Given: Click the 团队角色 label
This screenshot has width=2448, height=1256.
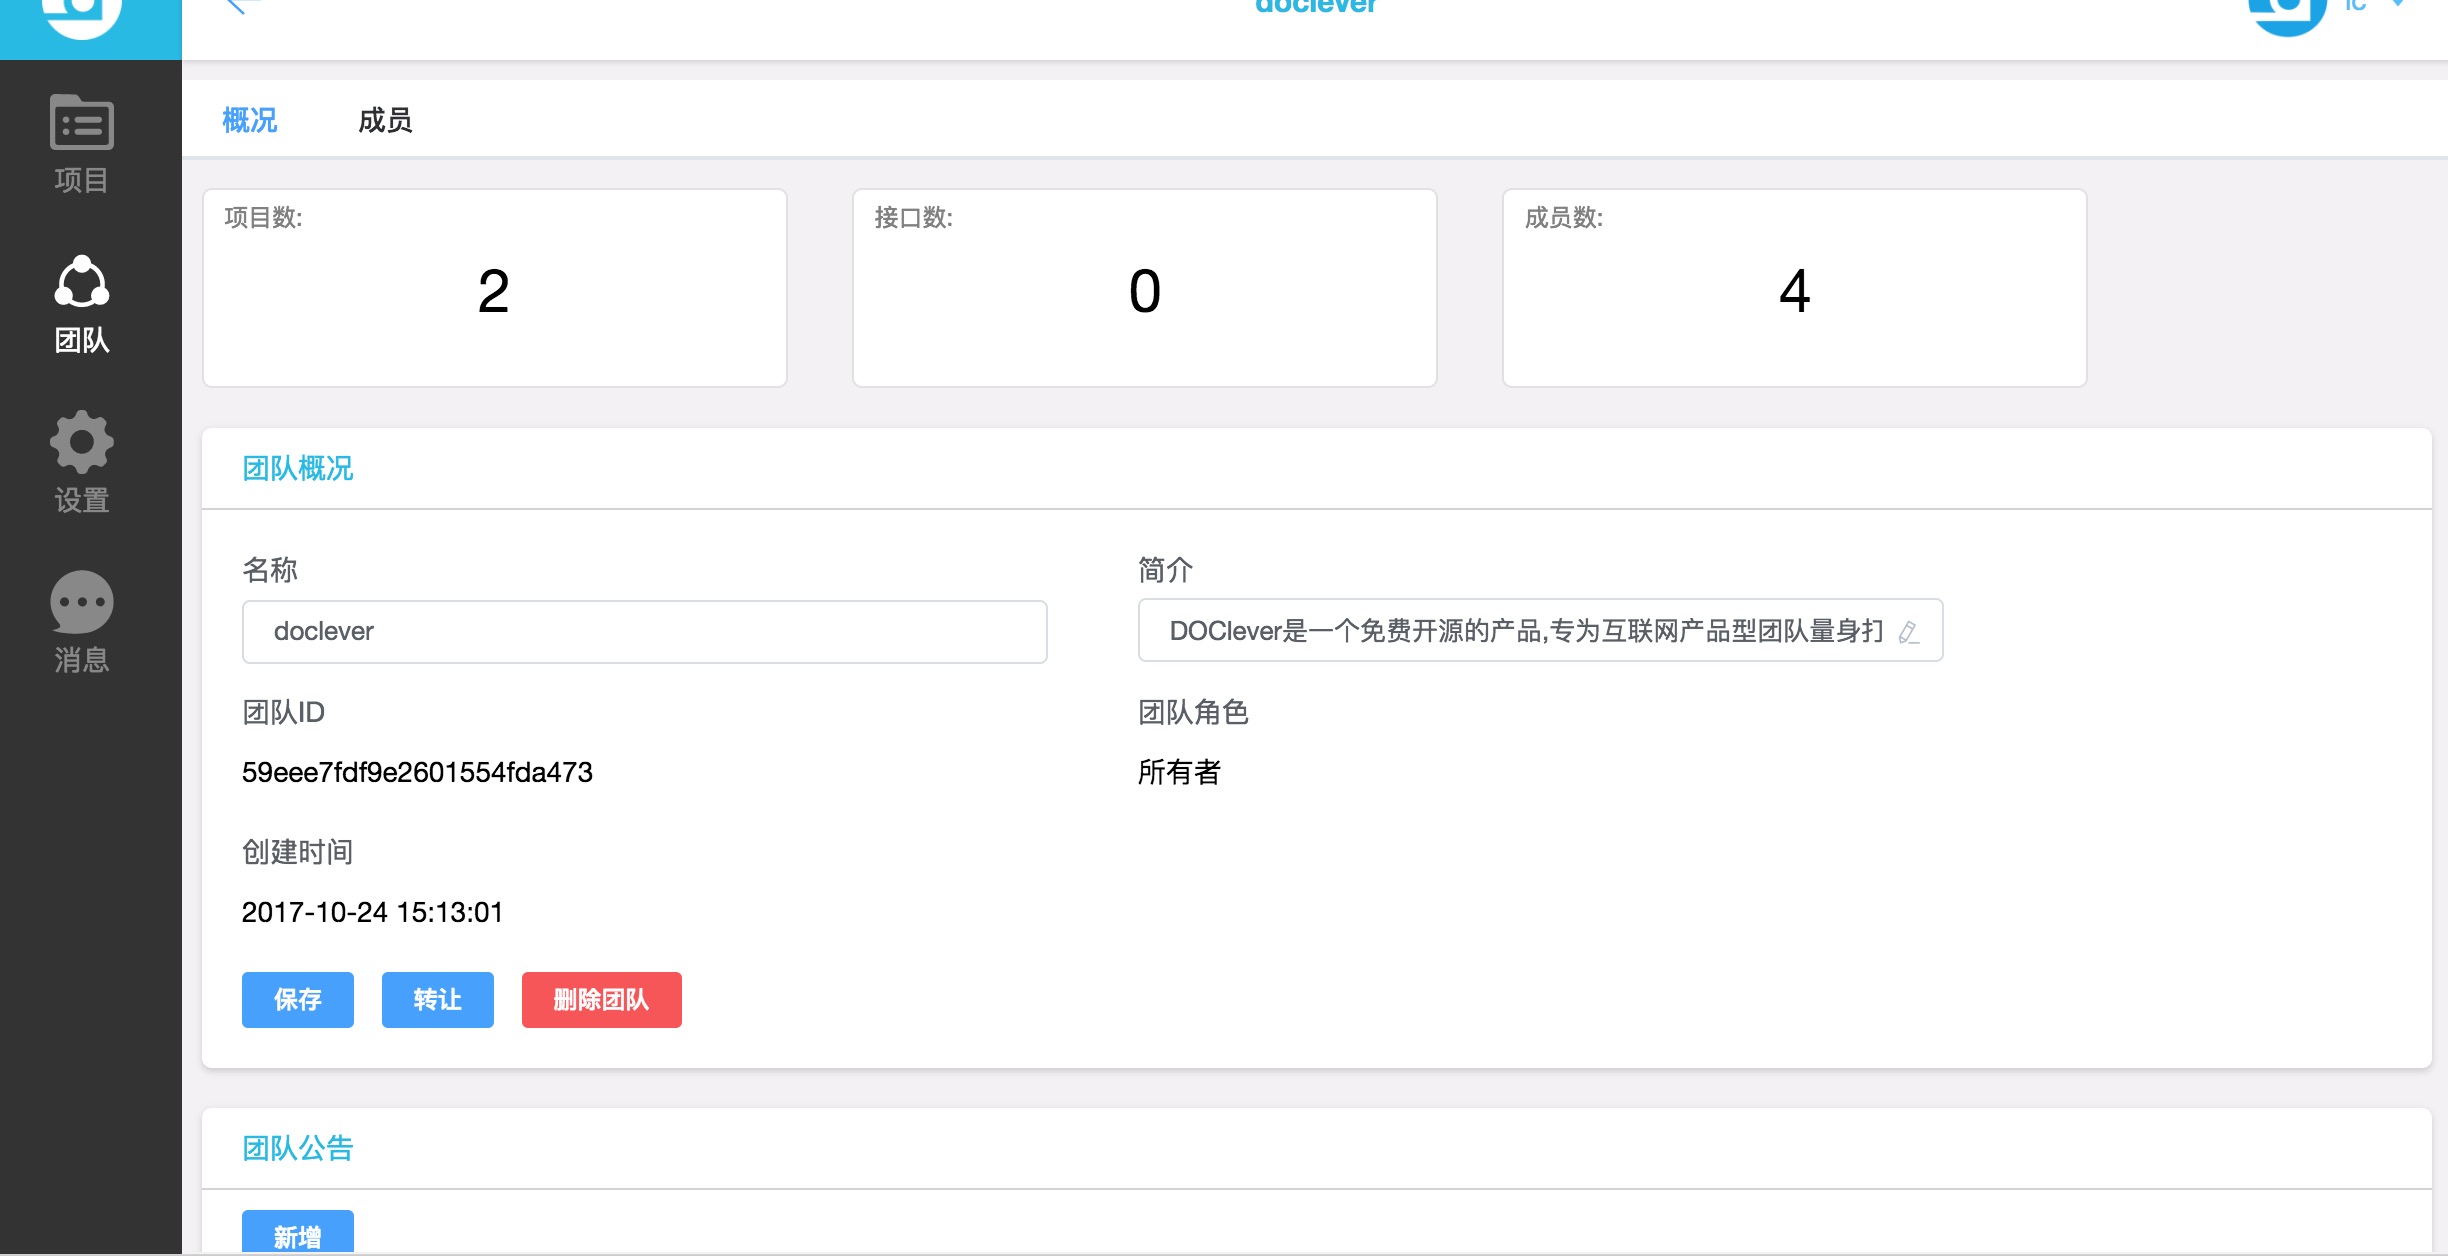Looking at the screenshot, I should (1193, 712).
